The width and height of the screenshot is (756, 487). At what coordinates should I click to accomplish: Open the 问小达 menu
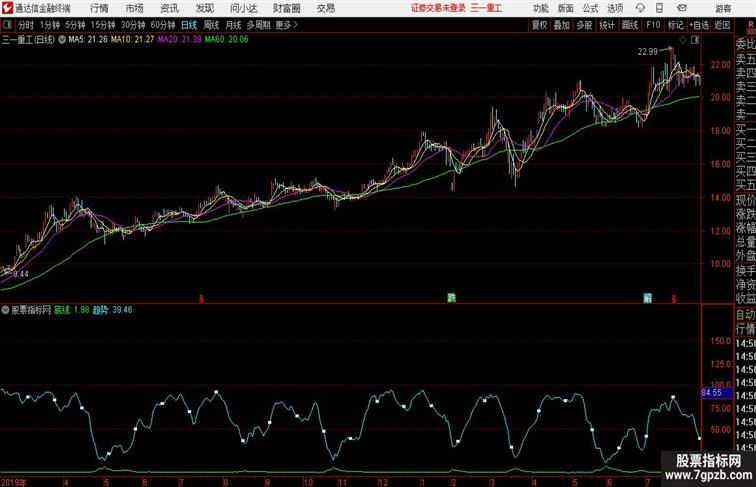243,8
